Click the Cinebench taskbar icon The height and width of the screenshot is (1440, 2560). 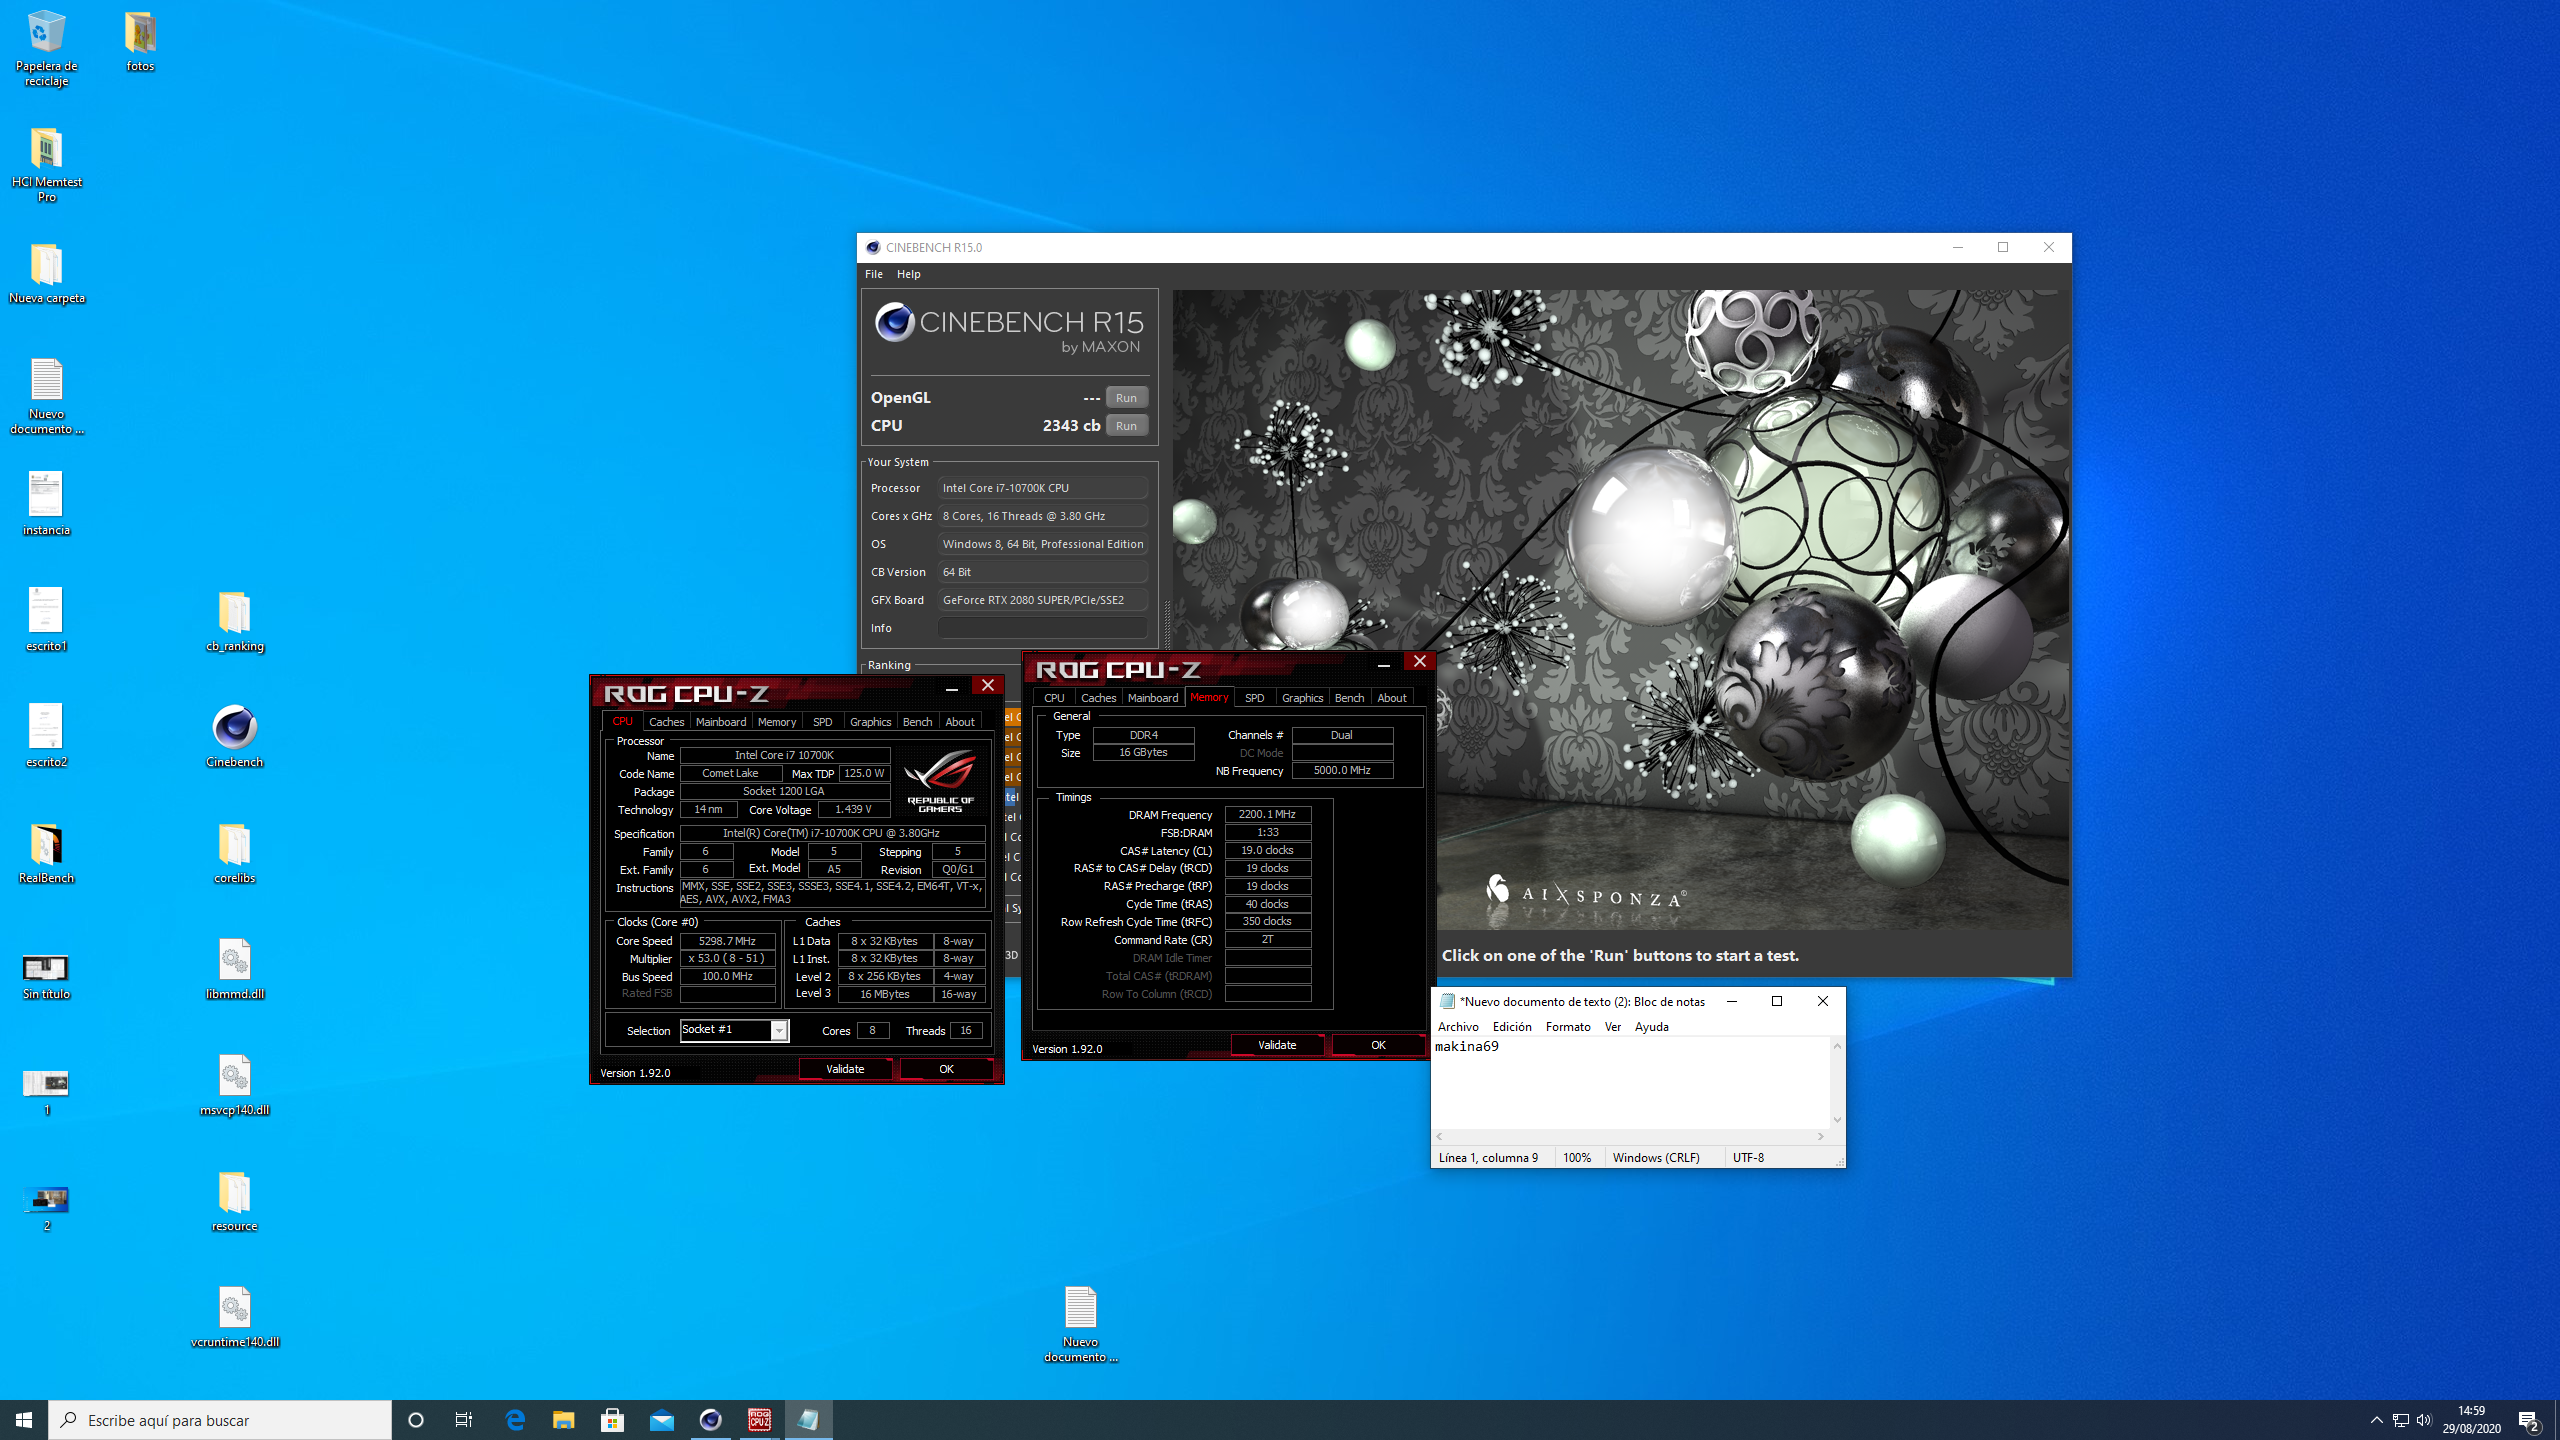click(x=710, y=1419)
